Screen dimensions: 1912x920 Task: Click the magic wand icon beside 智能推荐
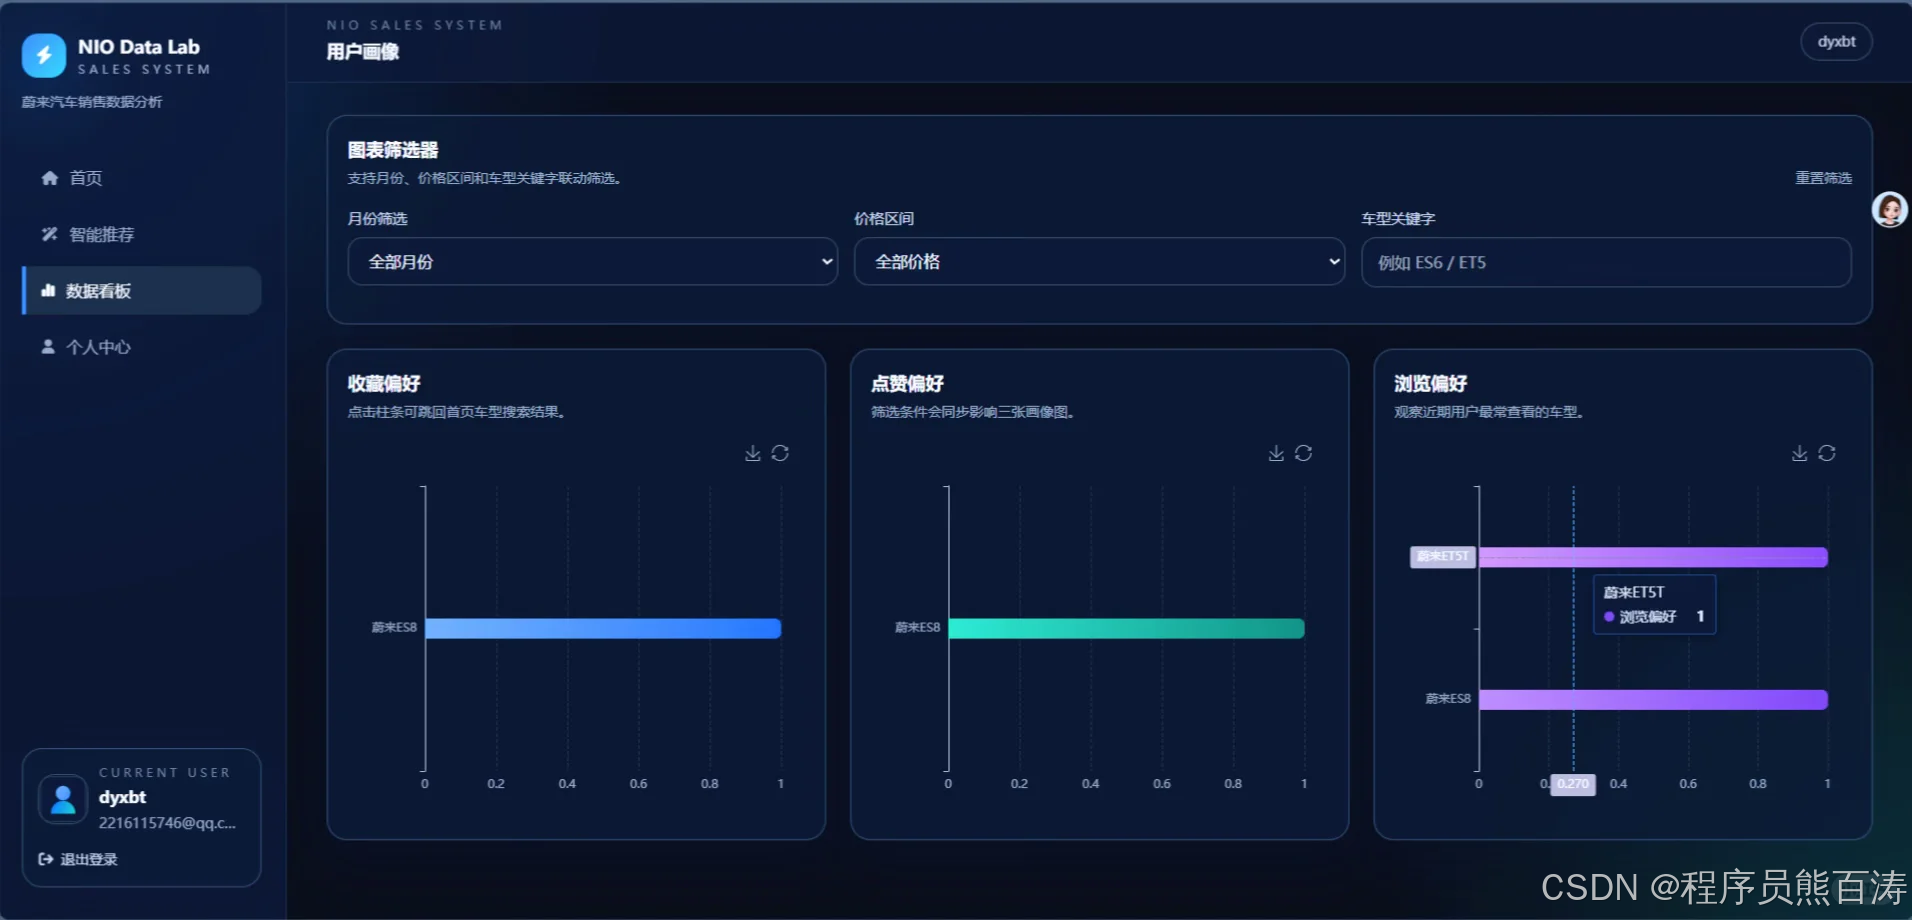pyautogui.click(x=49, y=234)
